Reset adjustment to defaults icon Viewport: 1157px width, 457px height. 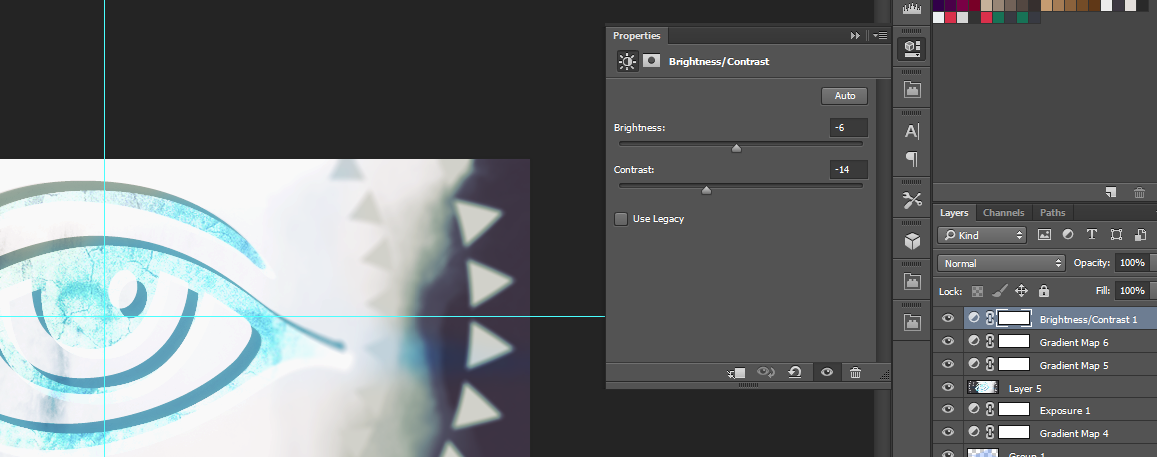click(795, 373)
